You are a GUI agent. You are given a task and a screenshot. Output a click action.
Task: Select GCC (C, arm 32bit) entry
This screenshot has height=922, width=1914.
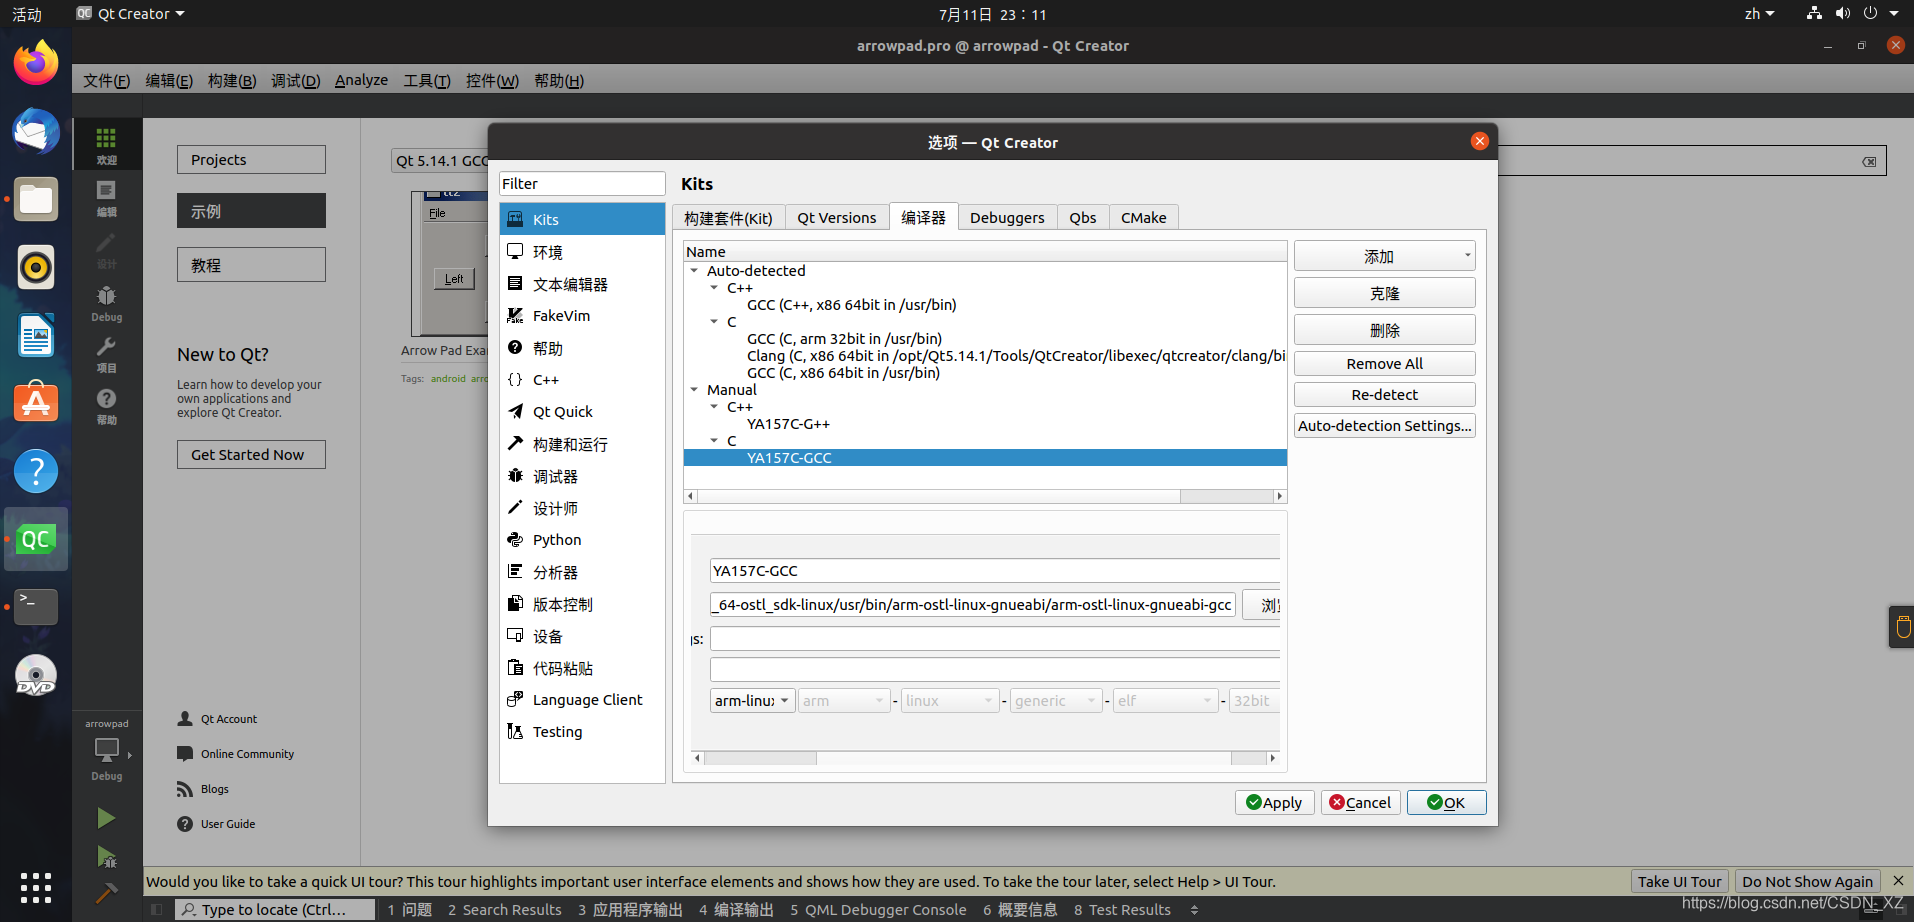click(x=844, y=339)
